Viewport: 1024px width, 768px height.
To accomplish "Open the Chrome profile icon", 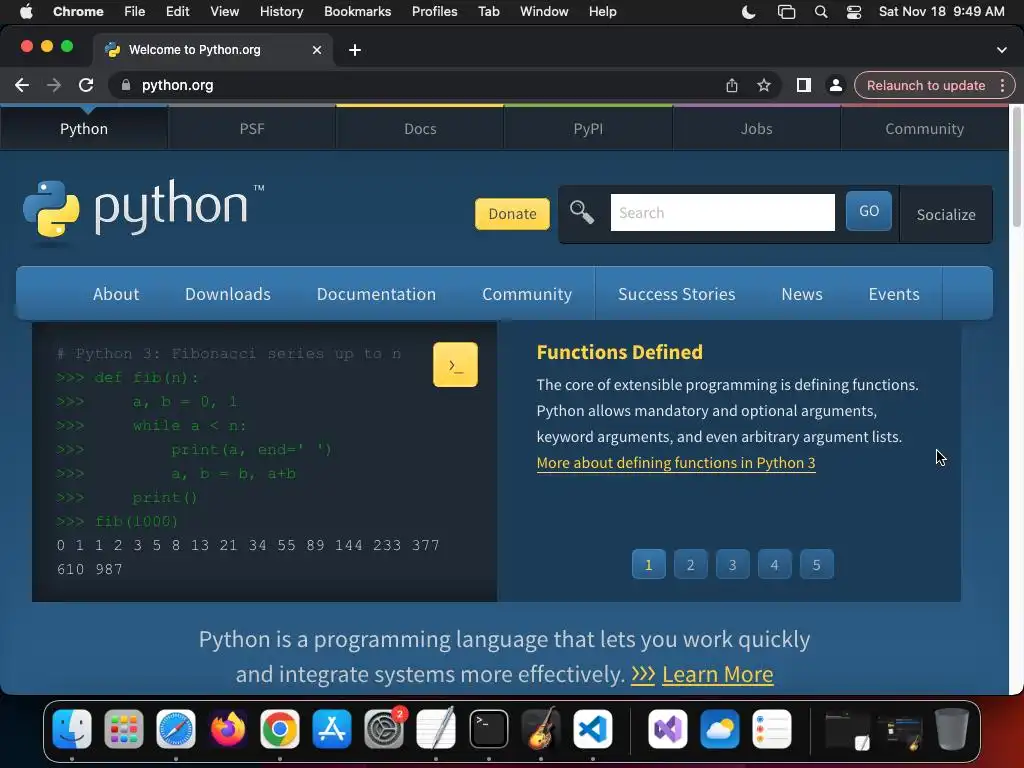I will click(835, 86).
